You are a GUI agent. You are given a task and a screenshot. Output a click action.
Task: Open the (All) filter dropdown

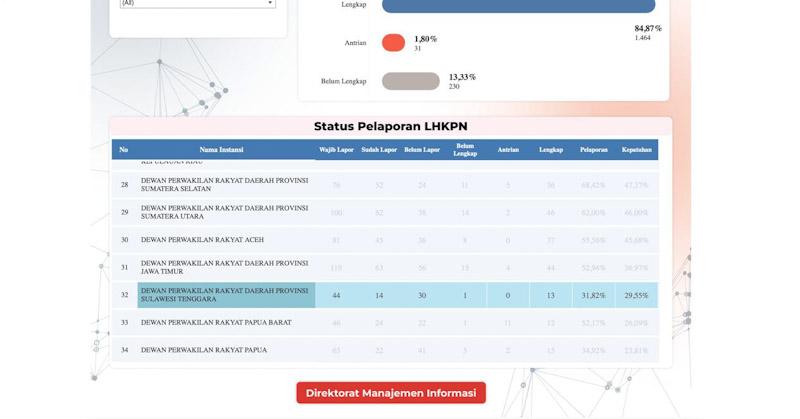point(196,4)
